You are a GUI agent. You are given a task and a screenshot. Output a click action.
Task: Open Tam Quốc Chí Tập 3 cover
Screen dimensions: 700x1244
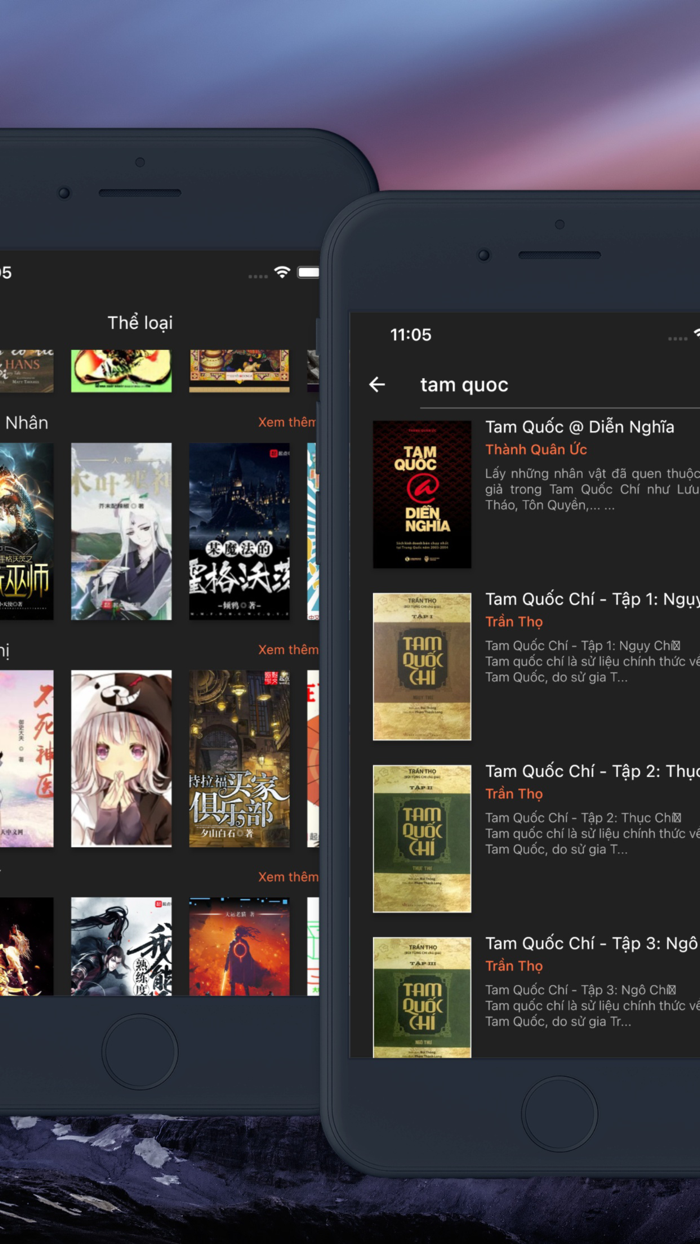[422, 996]
